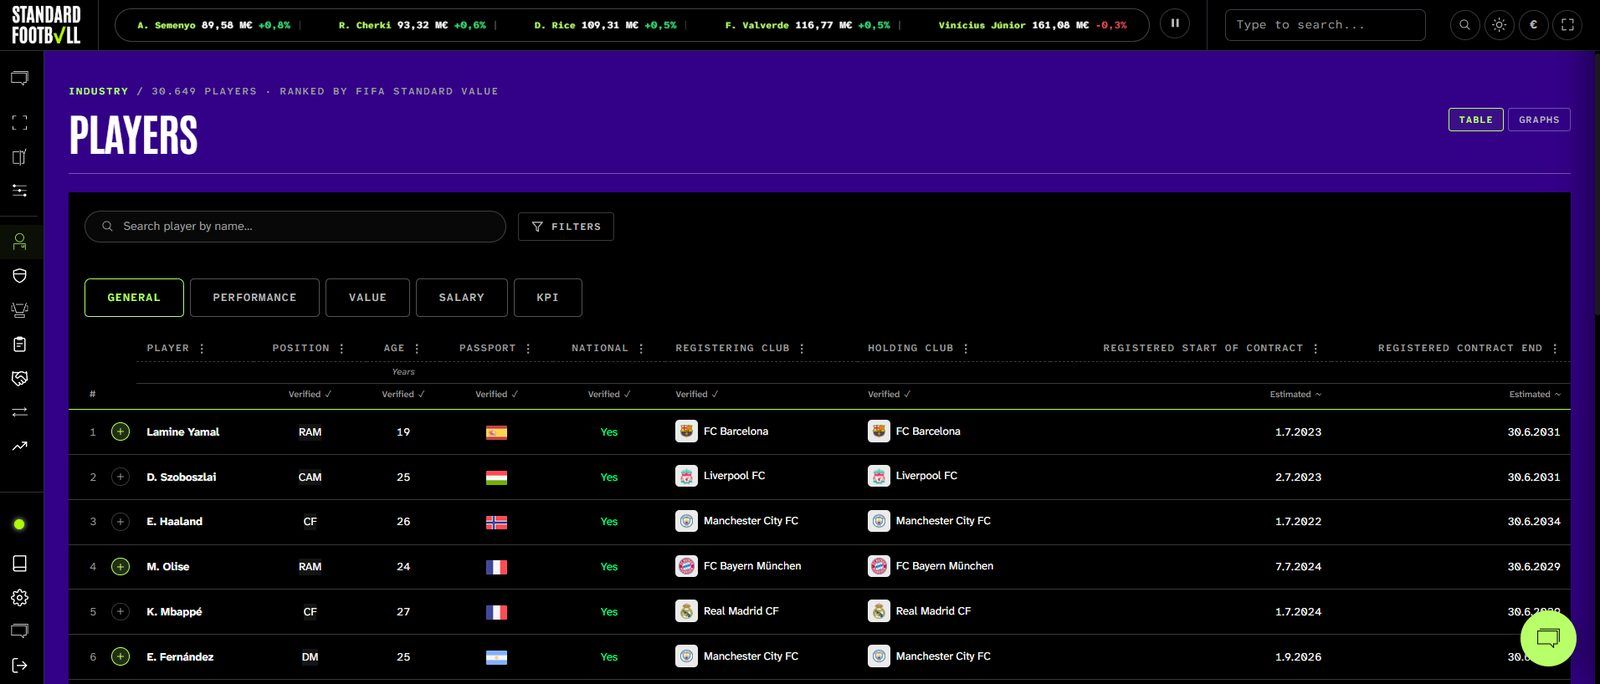Image resolution: width=1600 pixels, height=684 pixels.
Task: Switch to the KPI tab
Action: point(548,298)
